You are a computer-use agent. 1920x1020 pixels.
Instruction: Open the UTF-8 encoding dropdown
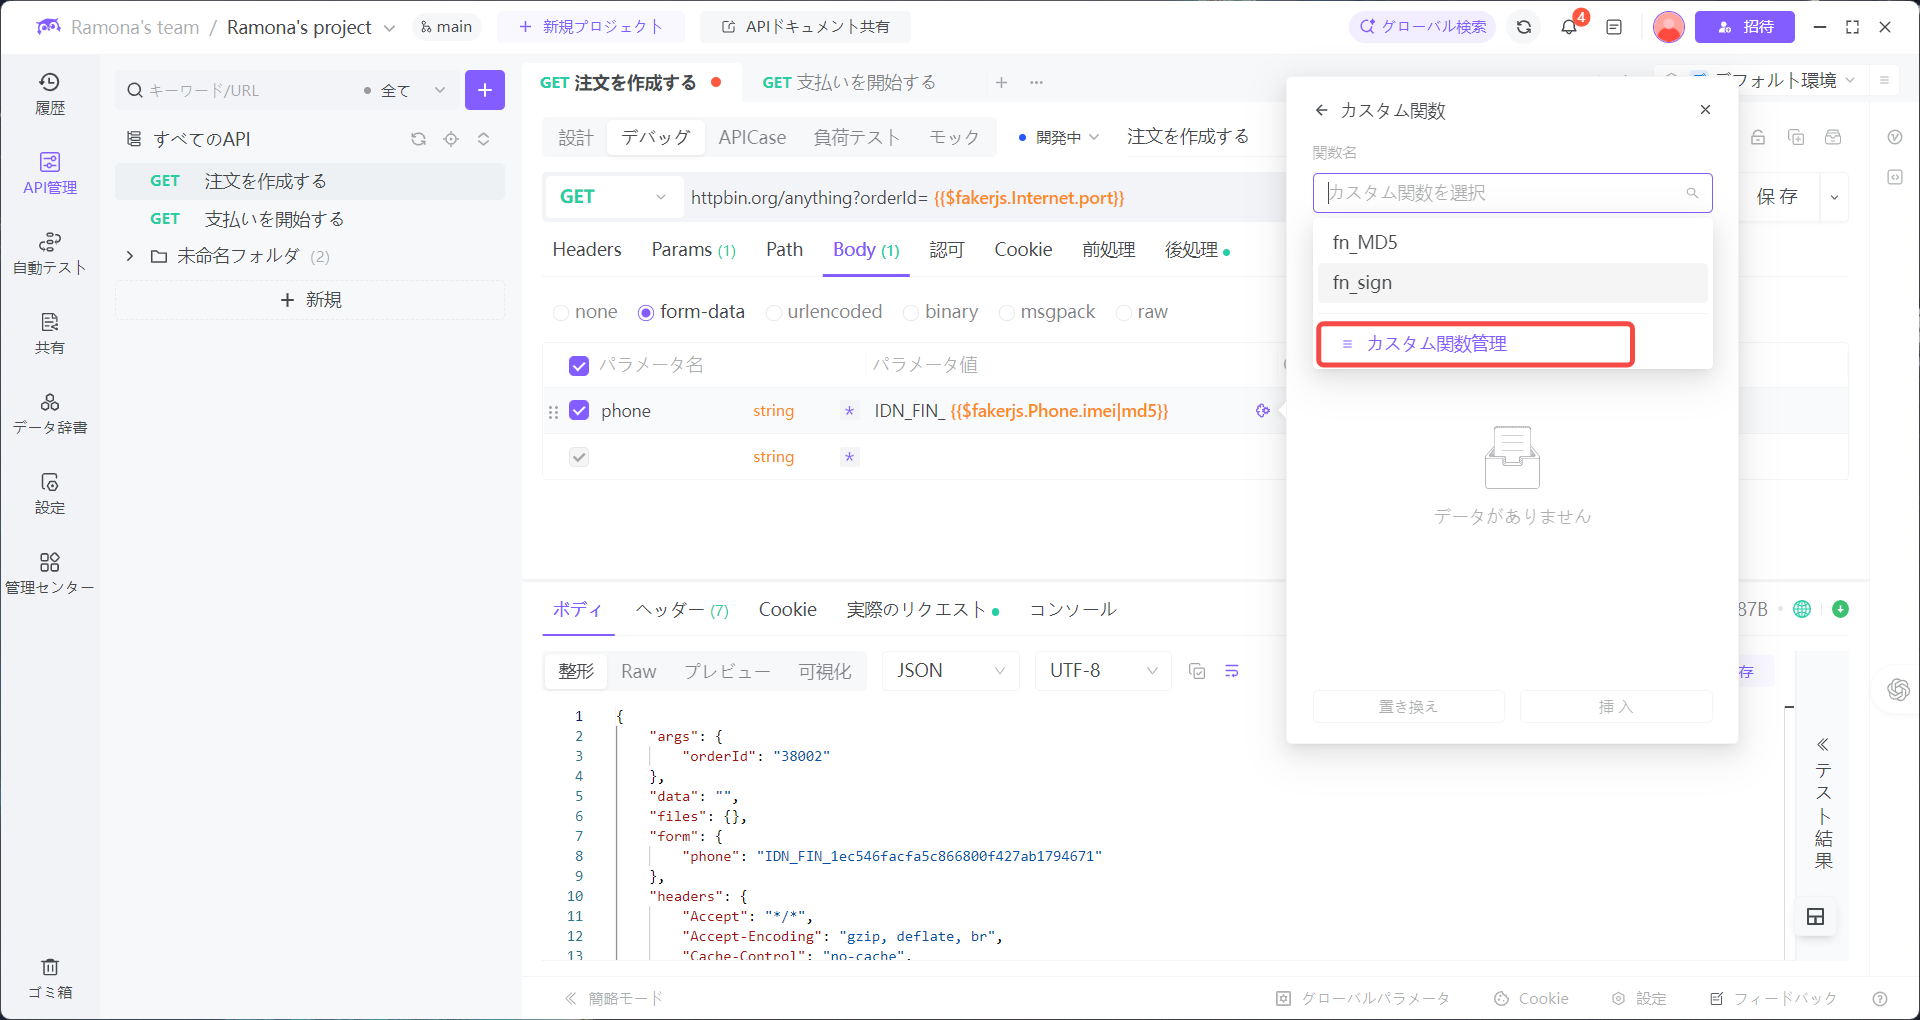1101,671
